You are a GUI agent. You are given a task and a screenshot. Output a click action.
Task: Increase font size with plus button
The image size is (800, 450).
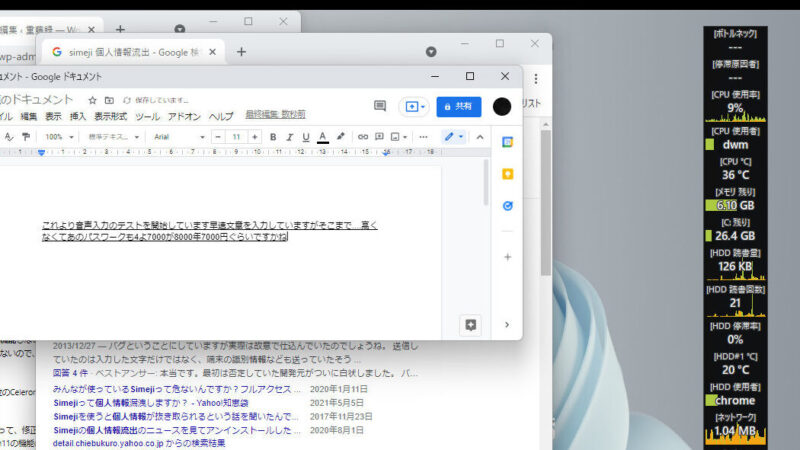coord(255,137)
